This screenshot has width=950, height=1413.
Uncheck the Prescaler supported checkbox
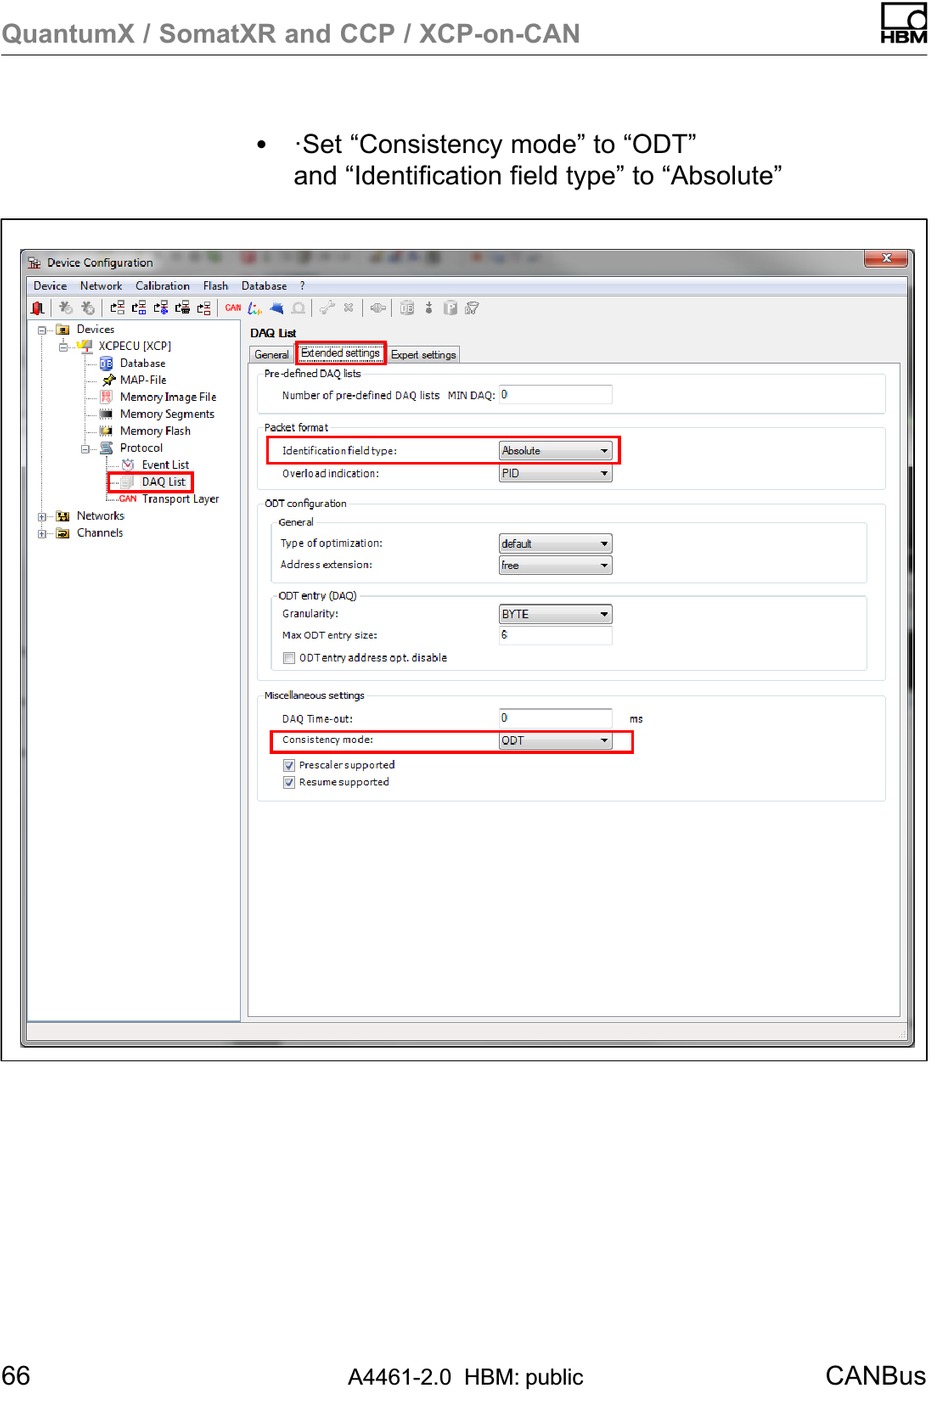[x=289, y=765]
